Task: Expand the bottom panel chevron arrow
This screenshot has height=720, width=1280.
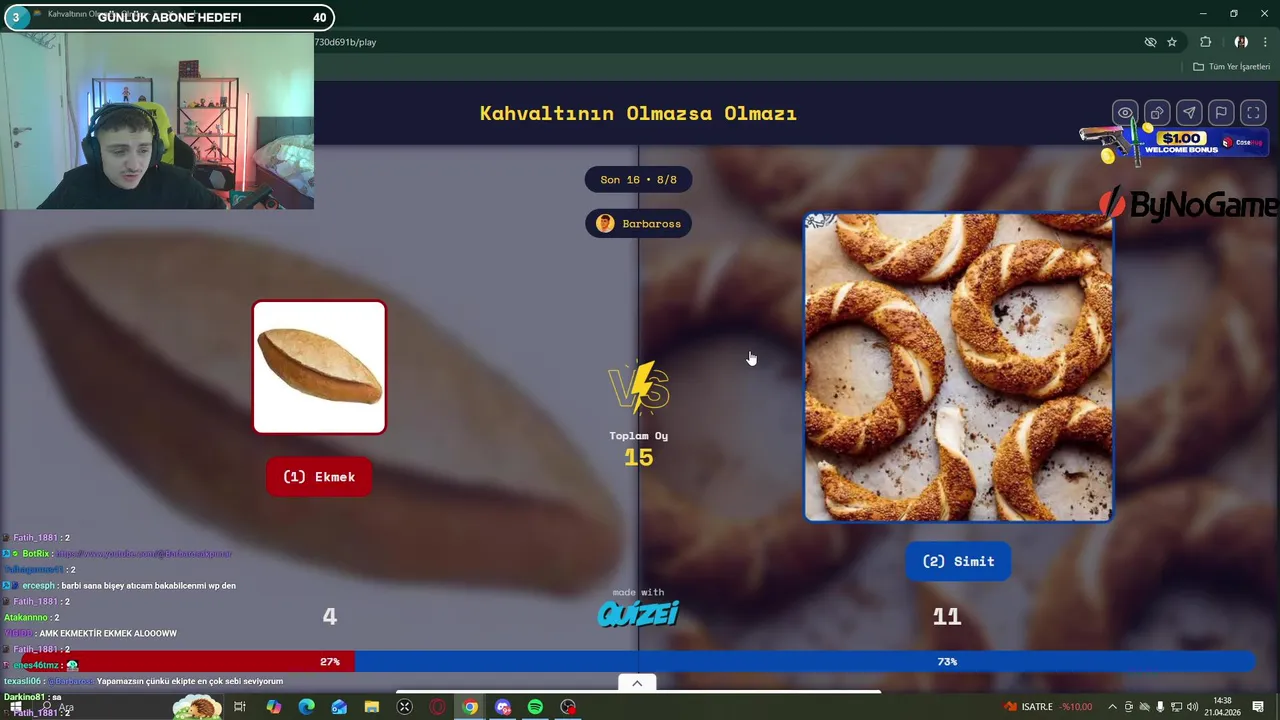Action: 637,683
